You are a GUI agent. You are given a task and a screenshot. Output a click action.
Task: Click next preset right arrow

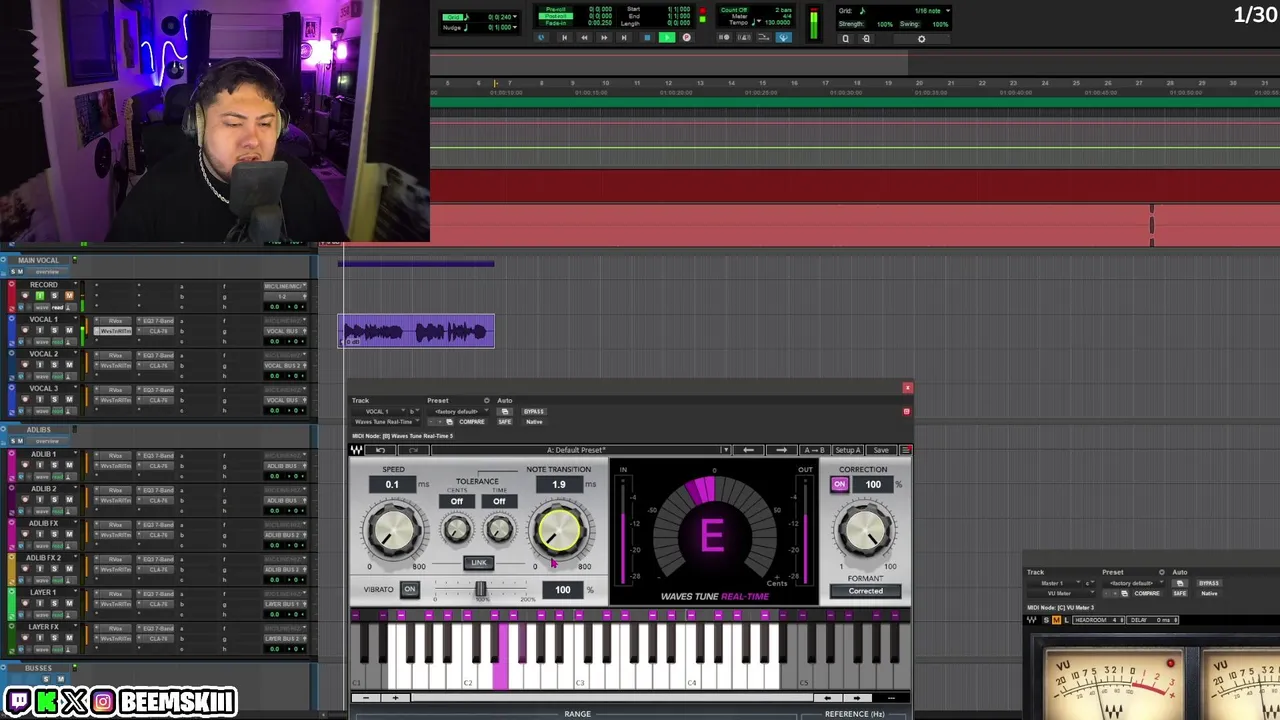781,450
